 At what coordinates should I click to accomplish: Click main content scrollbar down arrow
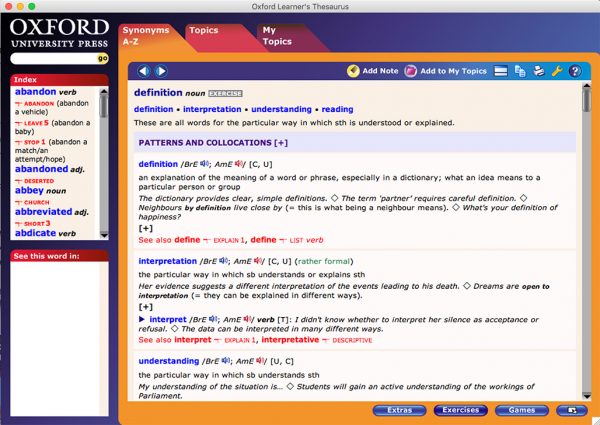pyautogui.click(x=586, y=396)
